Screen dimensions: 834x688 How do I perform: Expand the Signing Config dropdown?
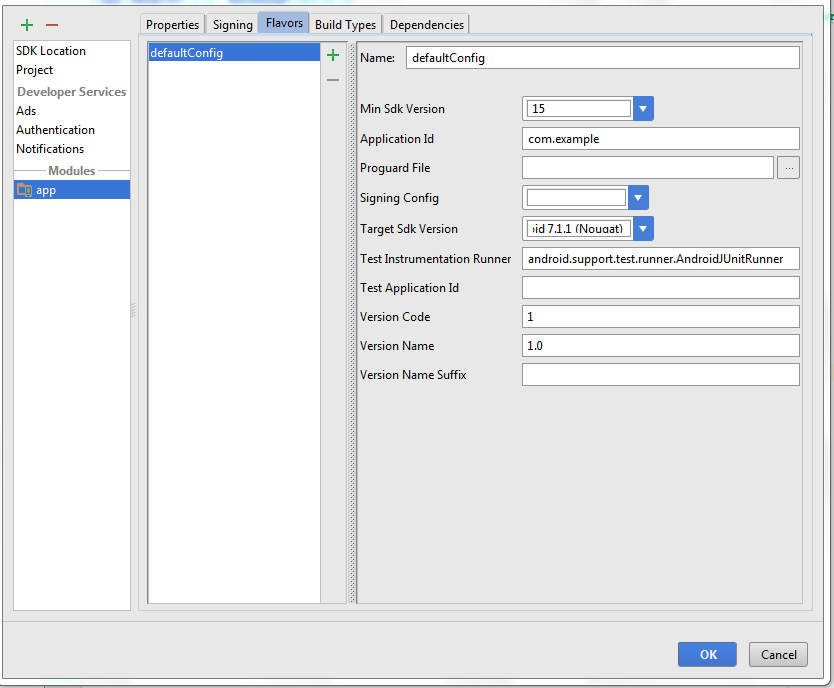(x=639, y=198)
